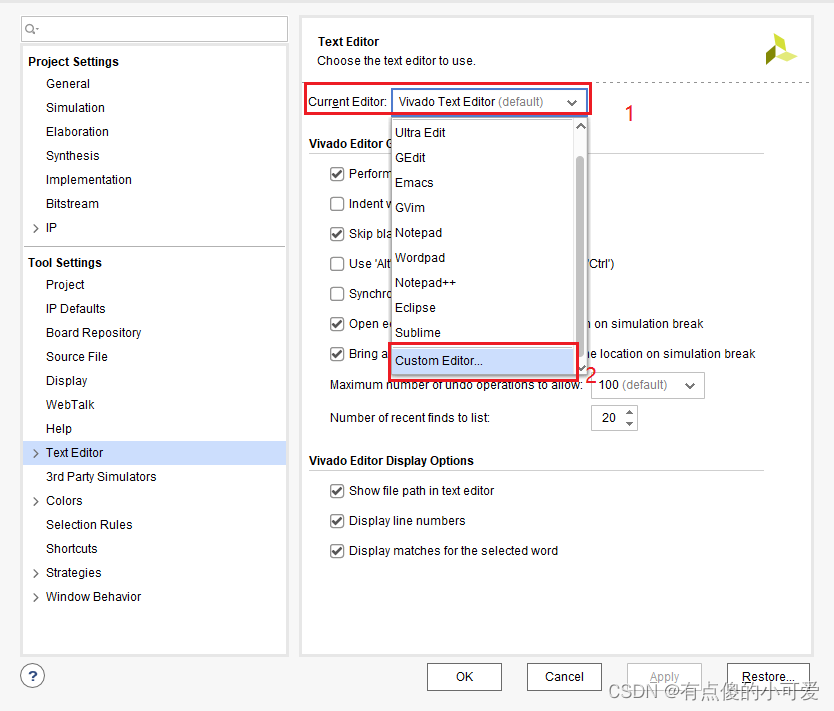Uncheck Show file path in text editor
Image resolution: width=834 pixels, height=711 pixels.
pyautogui.click(x=337, y=491)
